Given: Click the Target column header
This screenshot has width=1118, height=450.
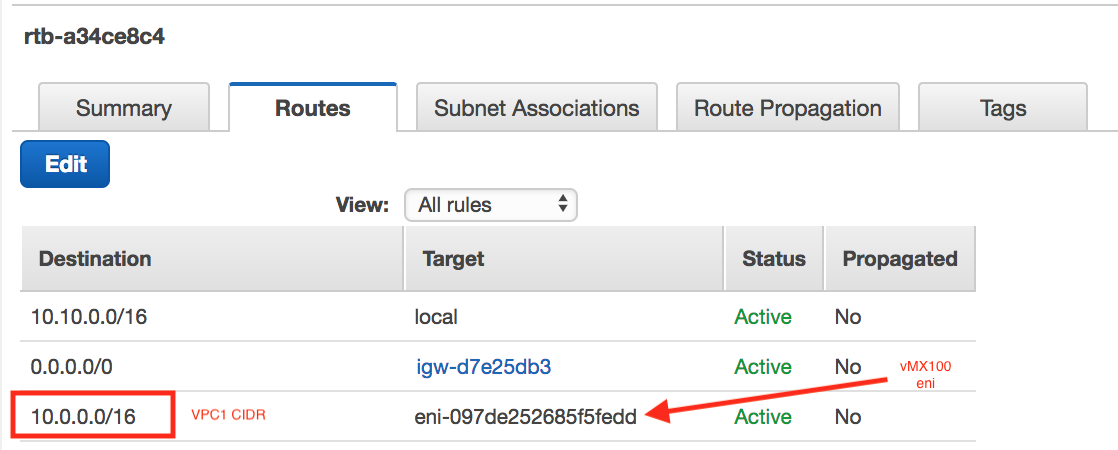Looking at the screenshot, I should [x=453, y=259].
